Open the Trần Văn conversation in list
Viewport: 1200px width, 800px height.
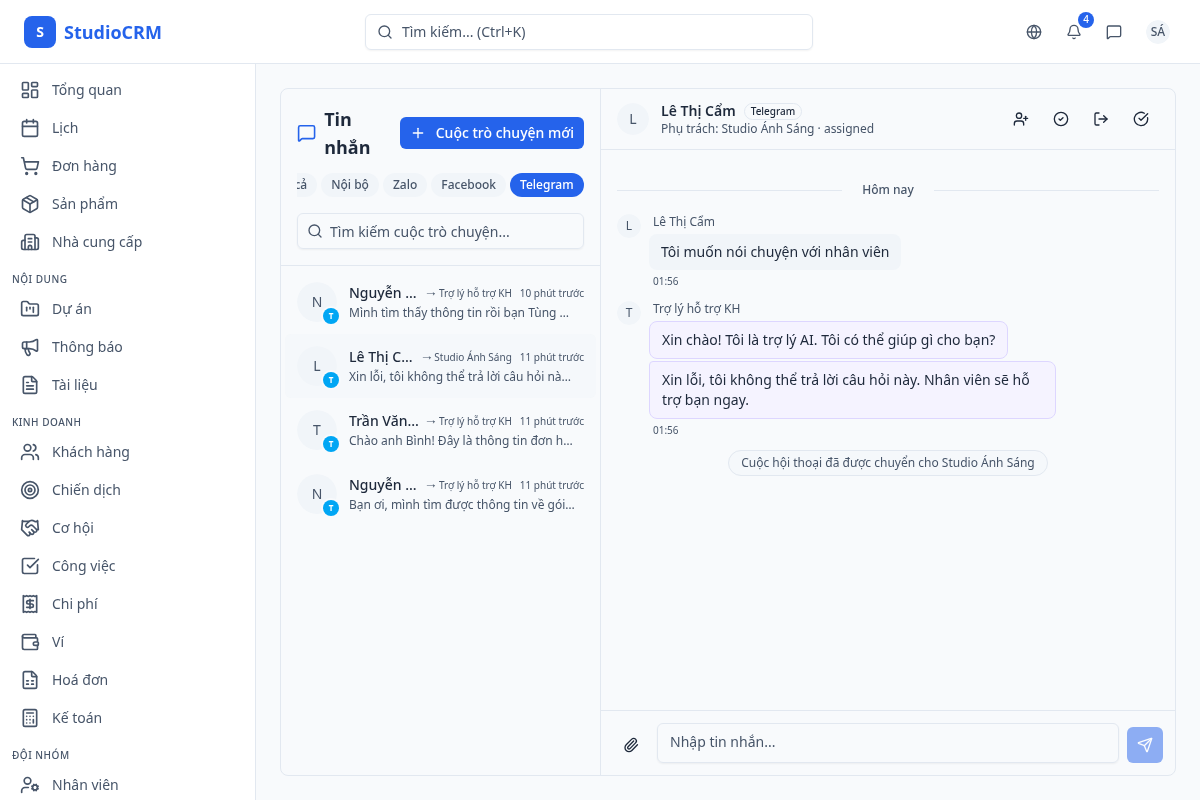(x=440, y=430)
